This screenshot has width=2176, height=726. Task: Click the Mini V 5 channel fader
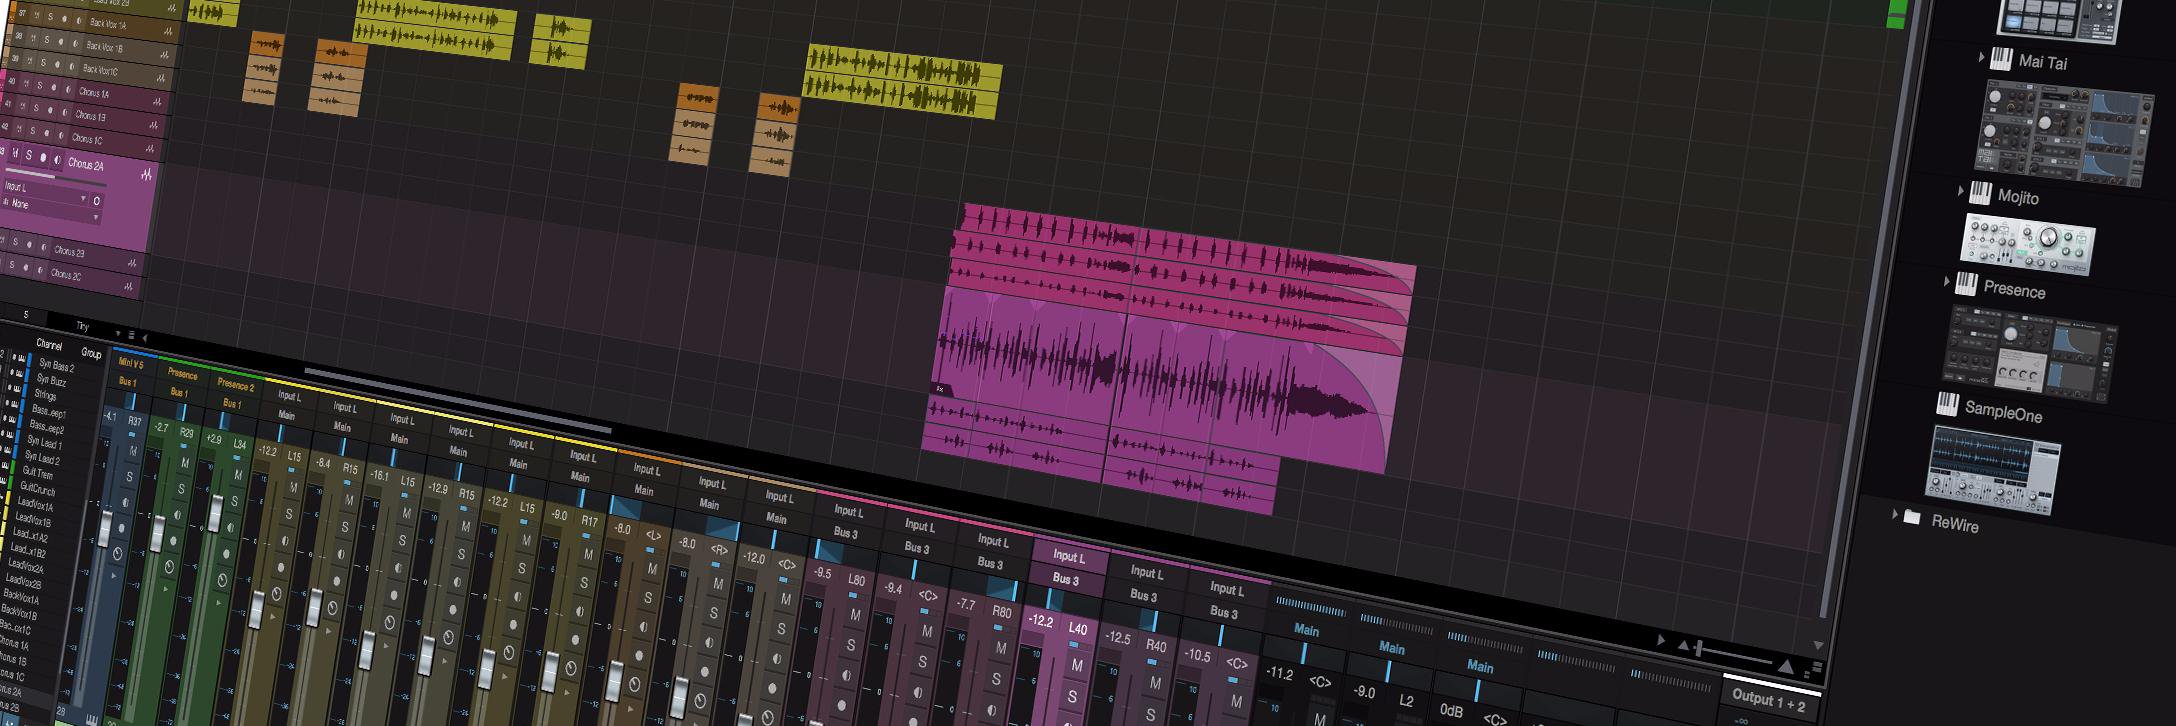click(x=105, y=527)
